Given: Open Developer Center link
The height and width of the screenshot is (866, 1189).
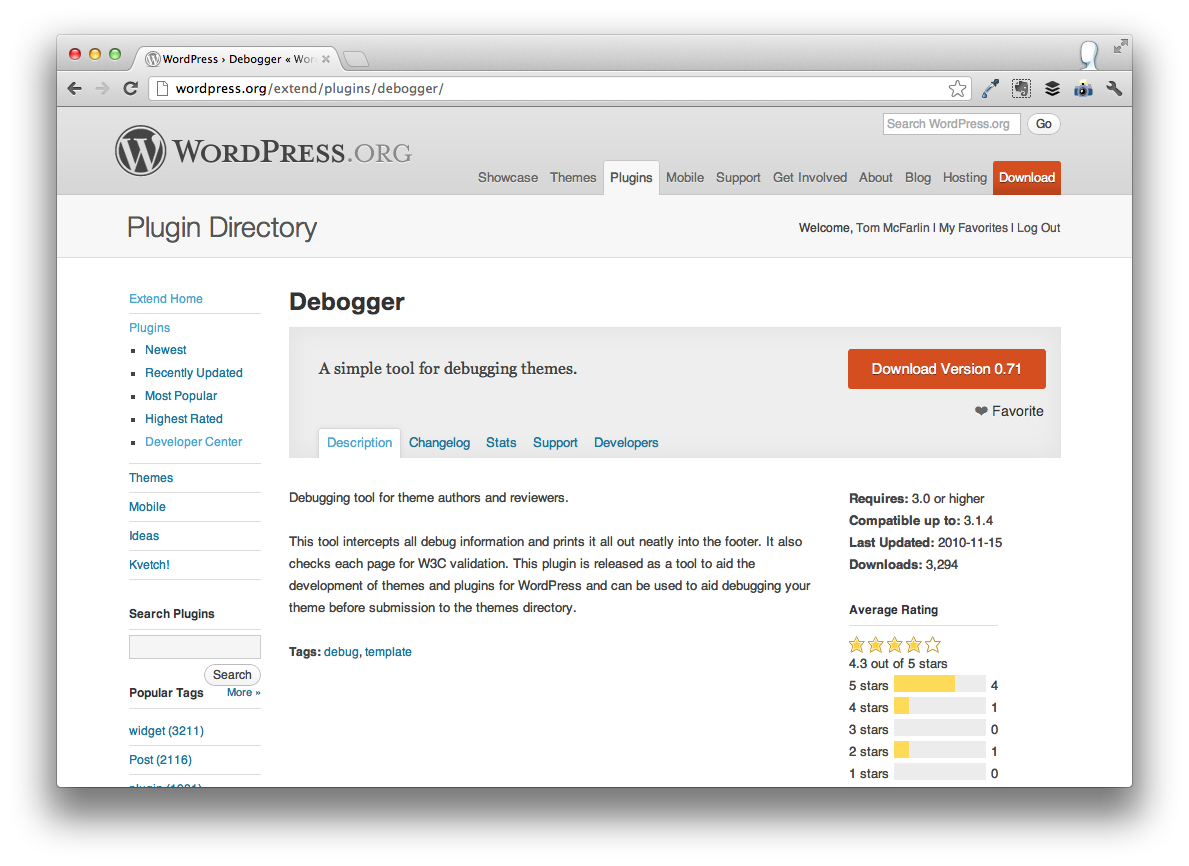Looking at the screenshot, I should coord(193,442).
